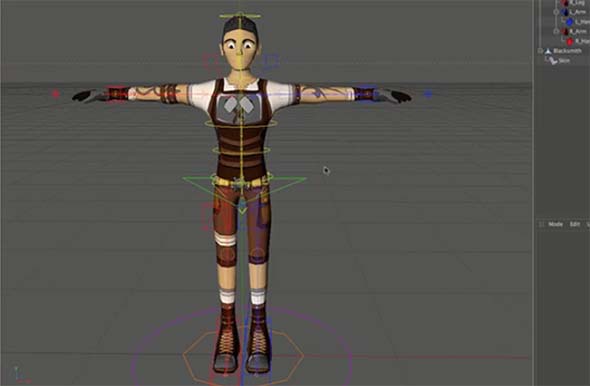Select red dot controller beyond the hand
Image resolution: width=590 pixels, height=386 pixels.
point(56,94)
